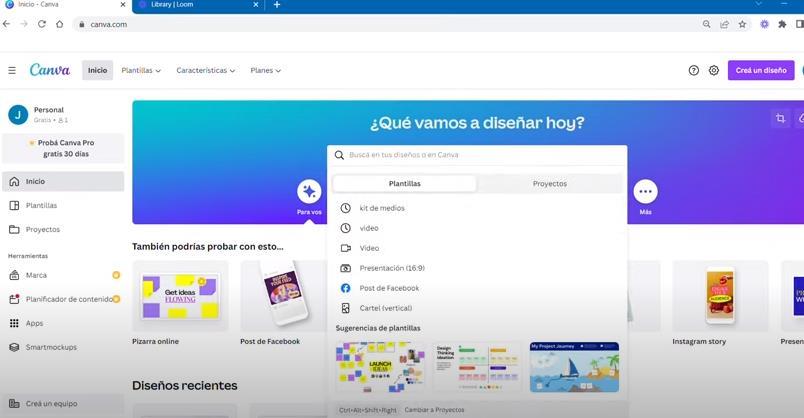Click the Busca en tus diseños search field

pos(477,155)
